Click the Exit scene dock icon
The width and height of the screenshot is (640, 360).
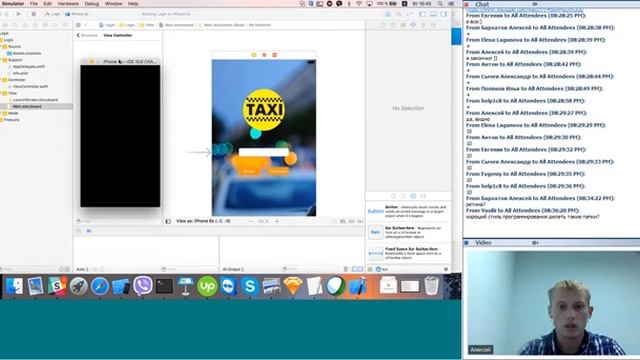coord(274,55)
